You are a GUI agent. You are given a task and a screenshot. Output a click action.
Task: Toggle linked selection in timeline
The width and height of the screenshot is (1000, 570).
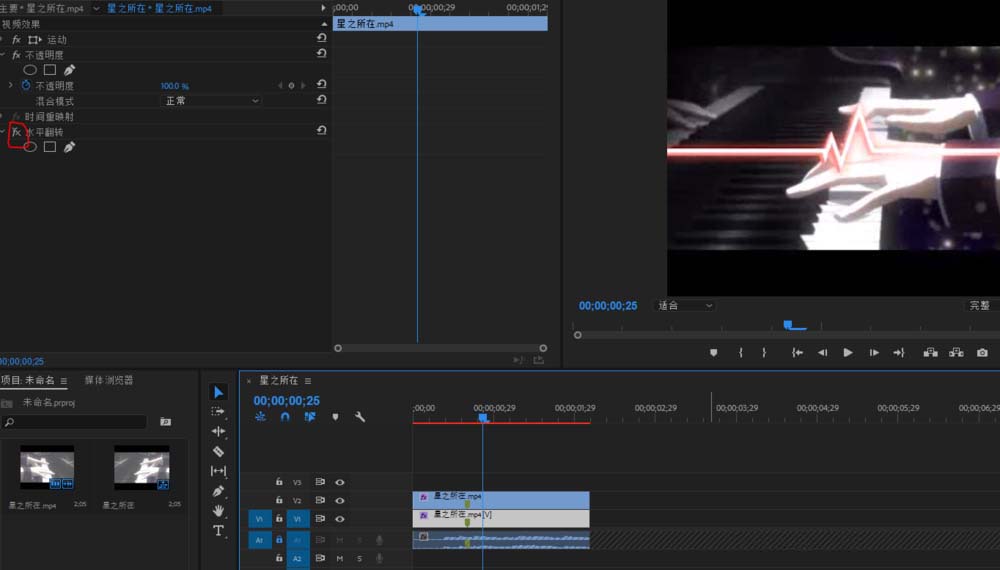point(310,417)
